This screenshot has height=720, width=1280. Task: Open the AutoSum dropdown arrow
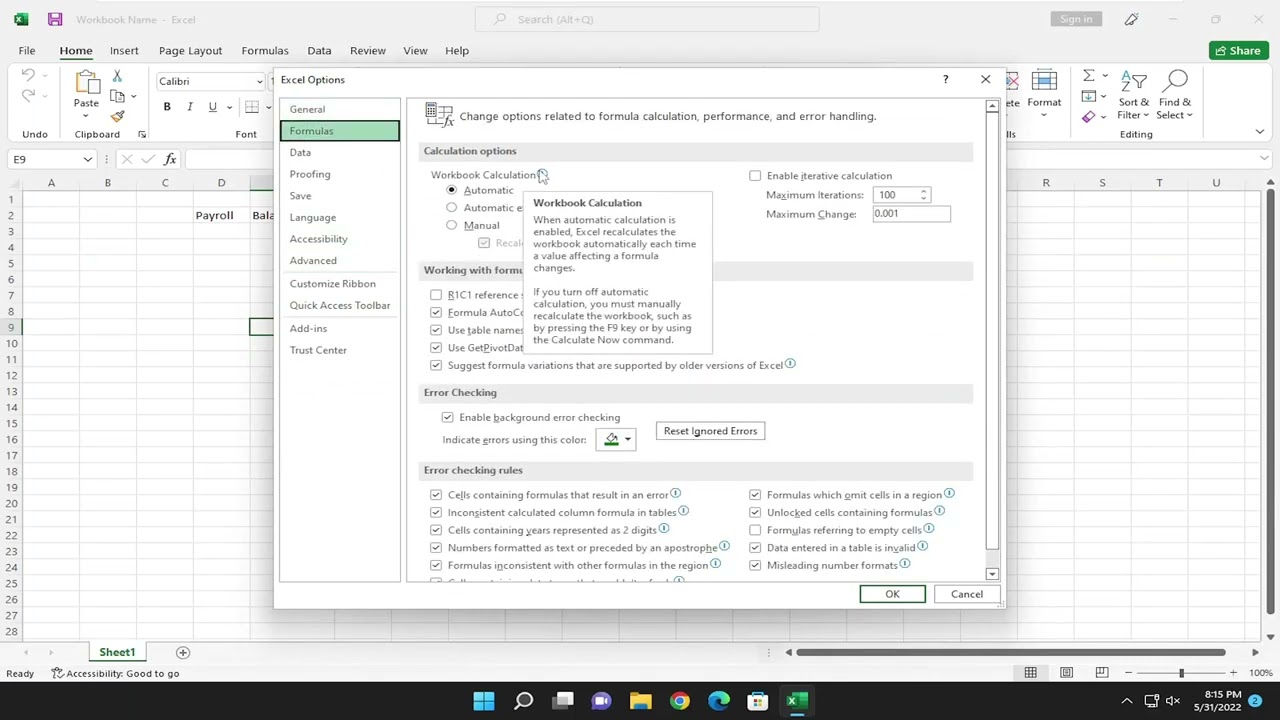pyautogui.click(x=1103, y=76)
